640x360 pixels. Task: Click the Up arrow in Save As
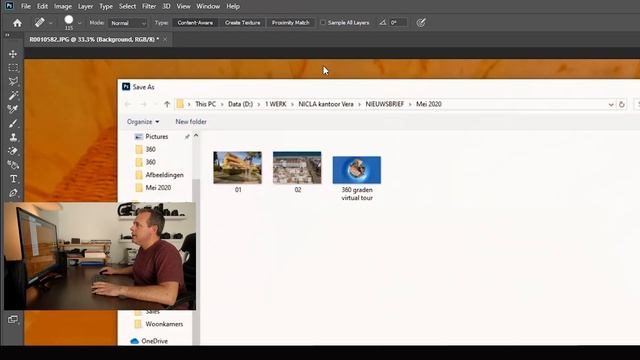167,104
